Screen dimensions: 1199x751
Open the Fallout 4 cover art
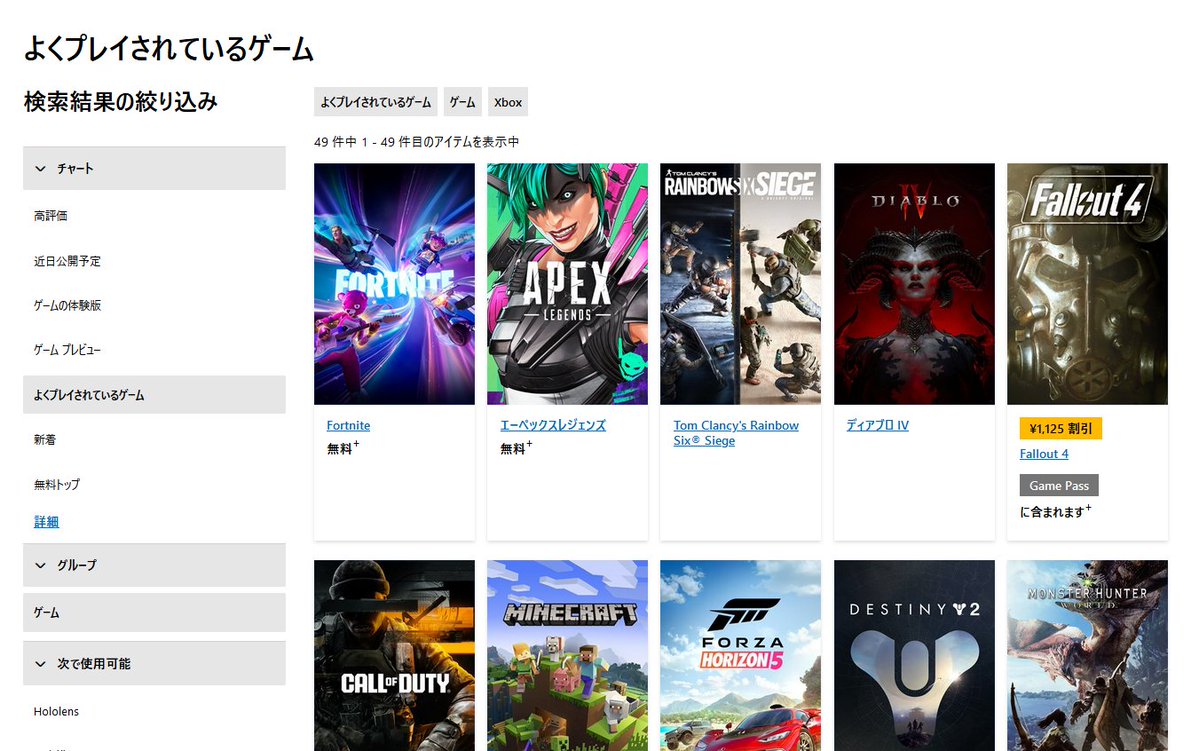point(1087,284)
